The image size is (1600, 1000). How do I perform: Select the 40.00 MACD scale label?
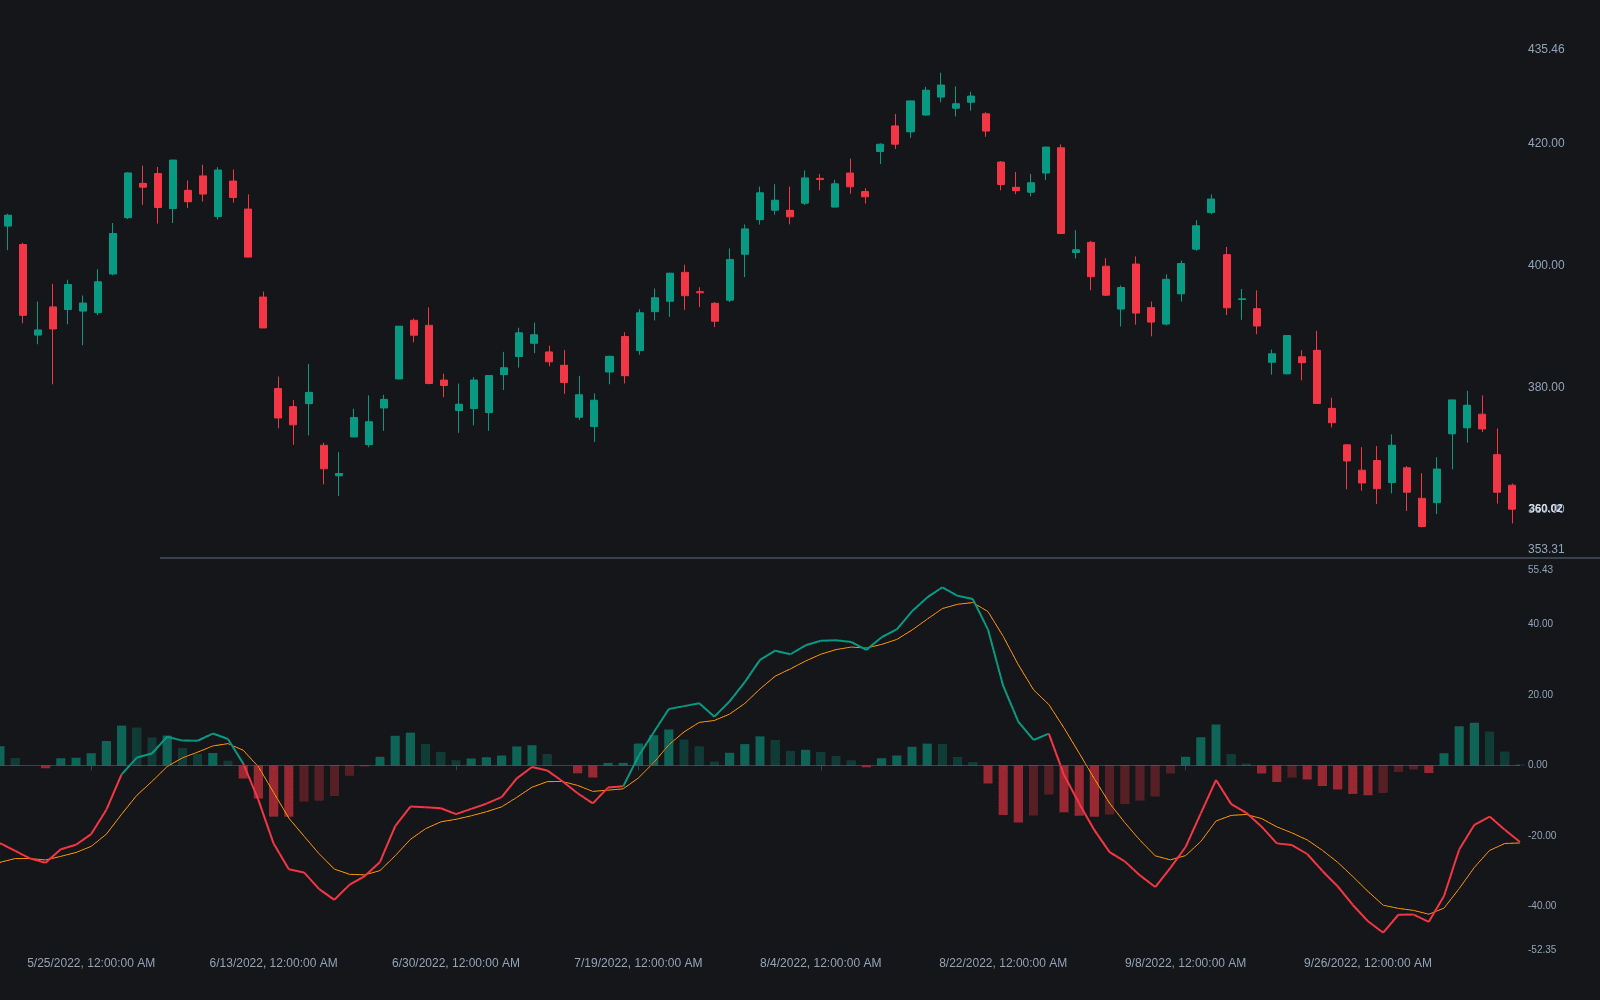pos(1540,624)
